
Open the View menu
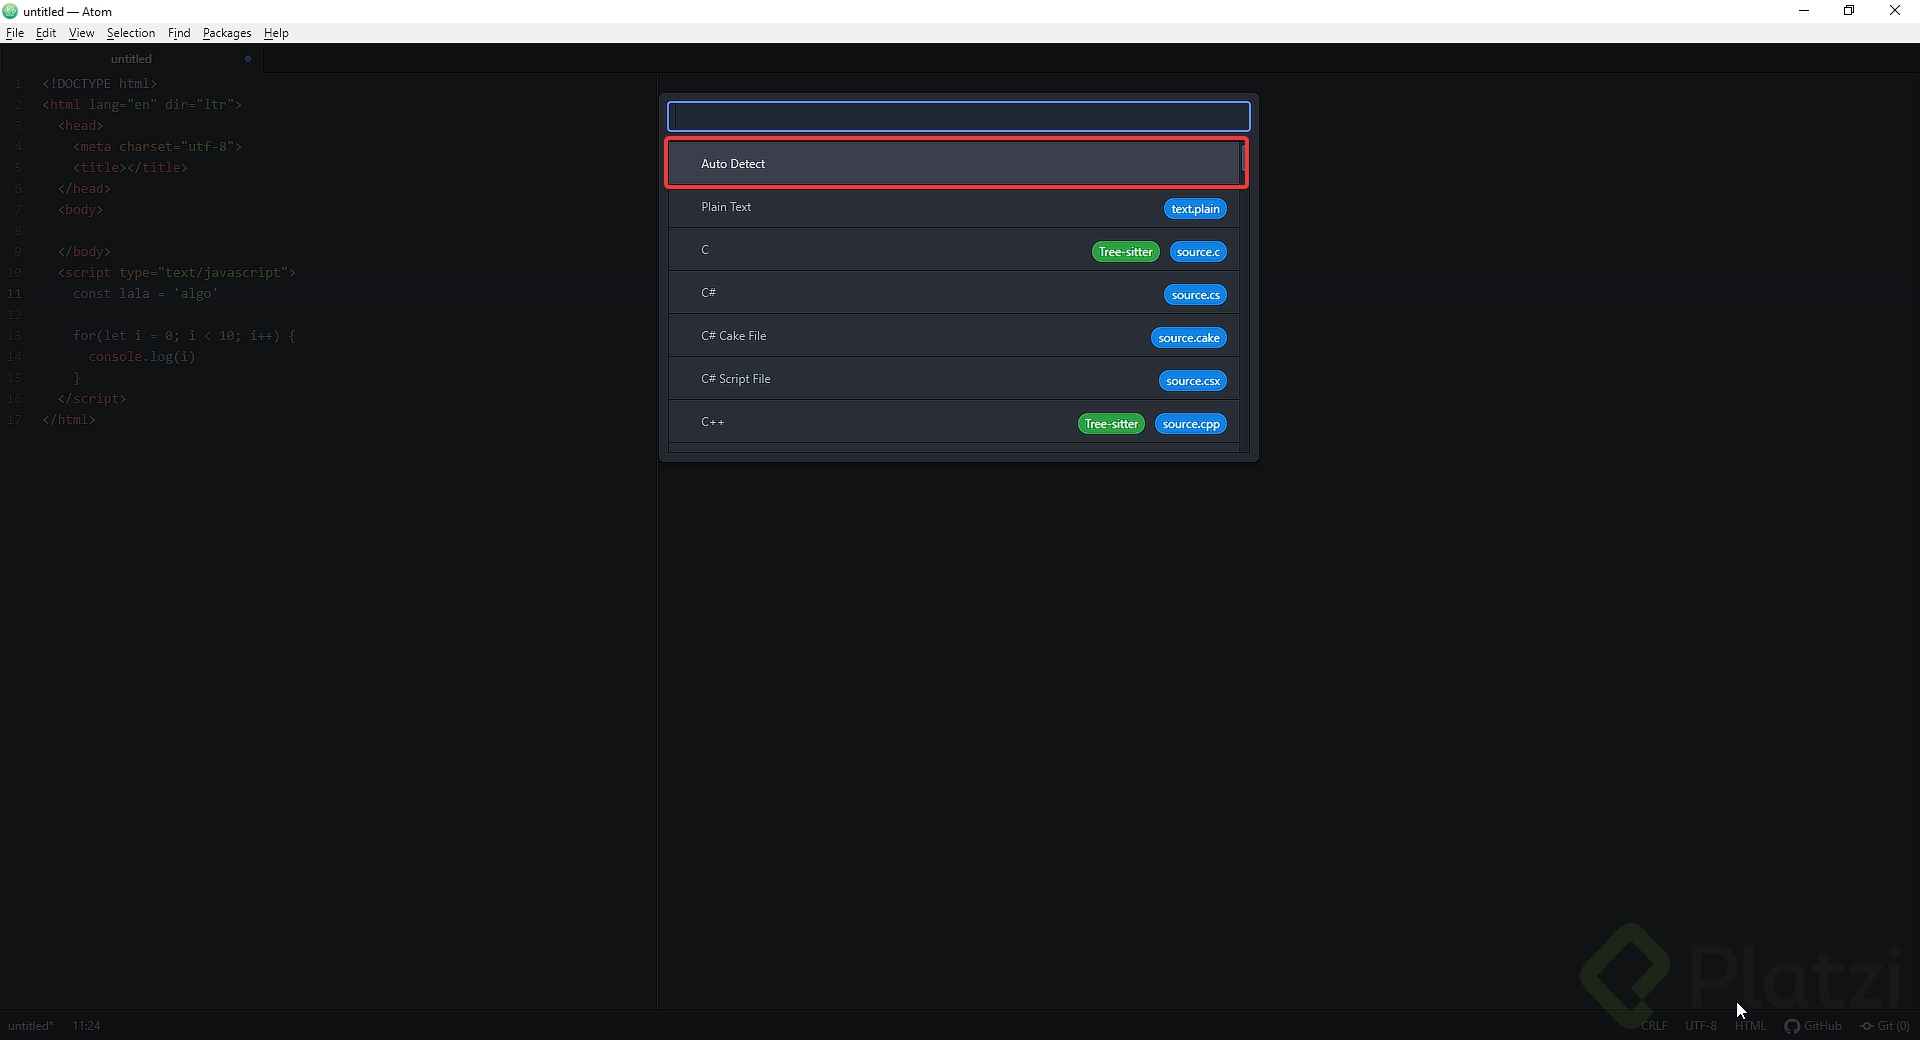pyautogui.click(x=81, y=33)
